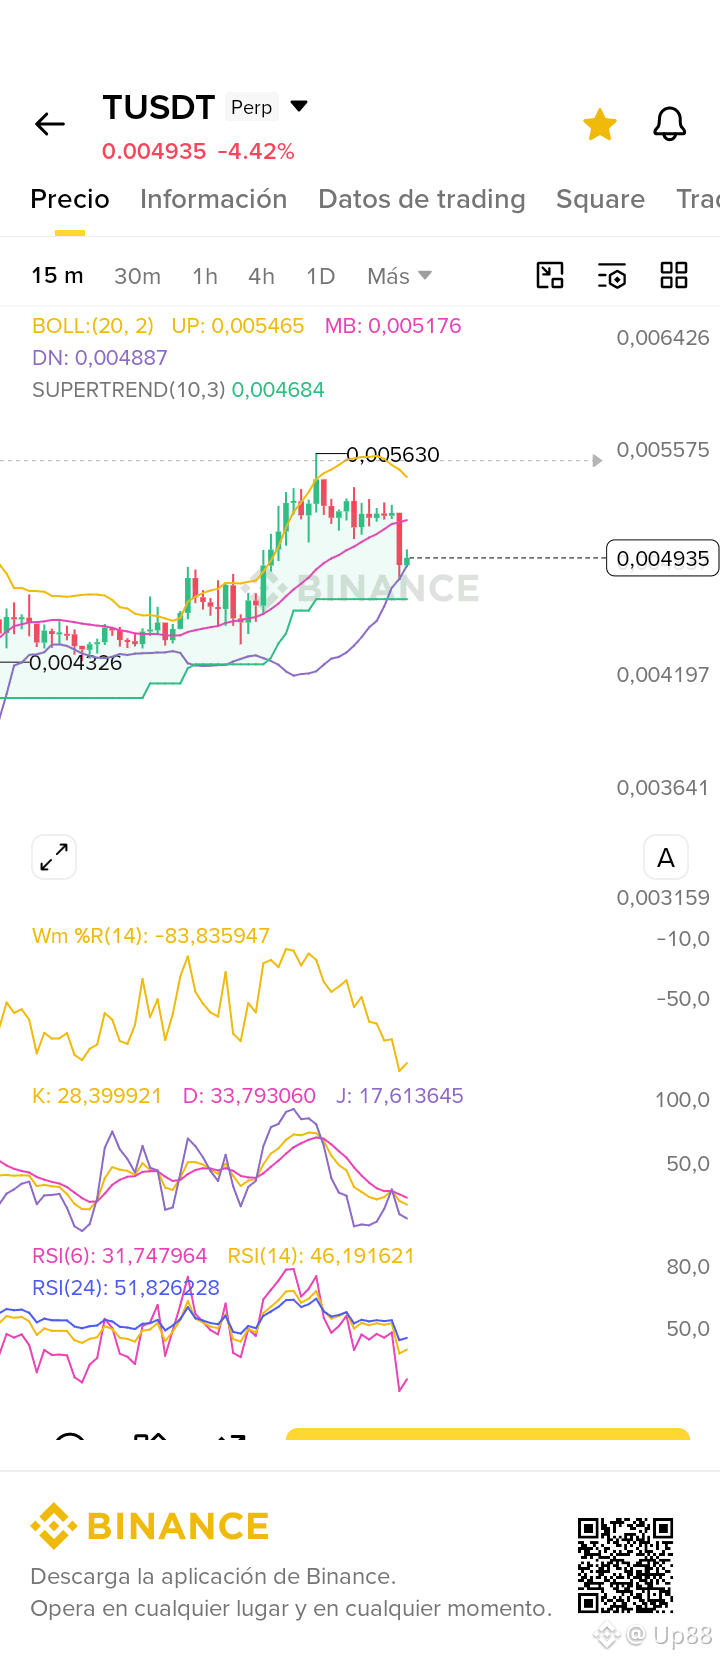720x1660 pixels.
Task: Select the 4h timeframe
Action: (x=261, y=276)
